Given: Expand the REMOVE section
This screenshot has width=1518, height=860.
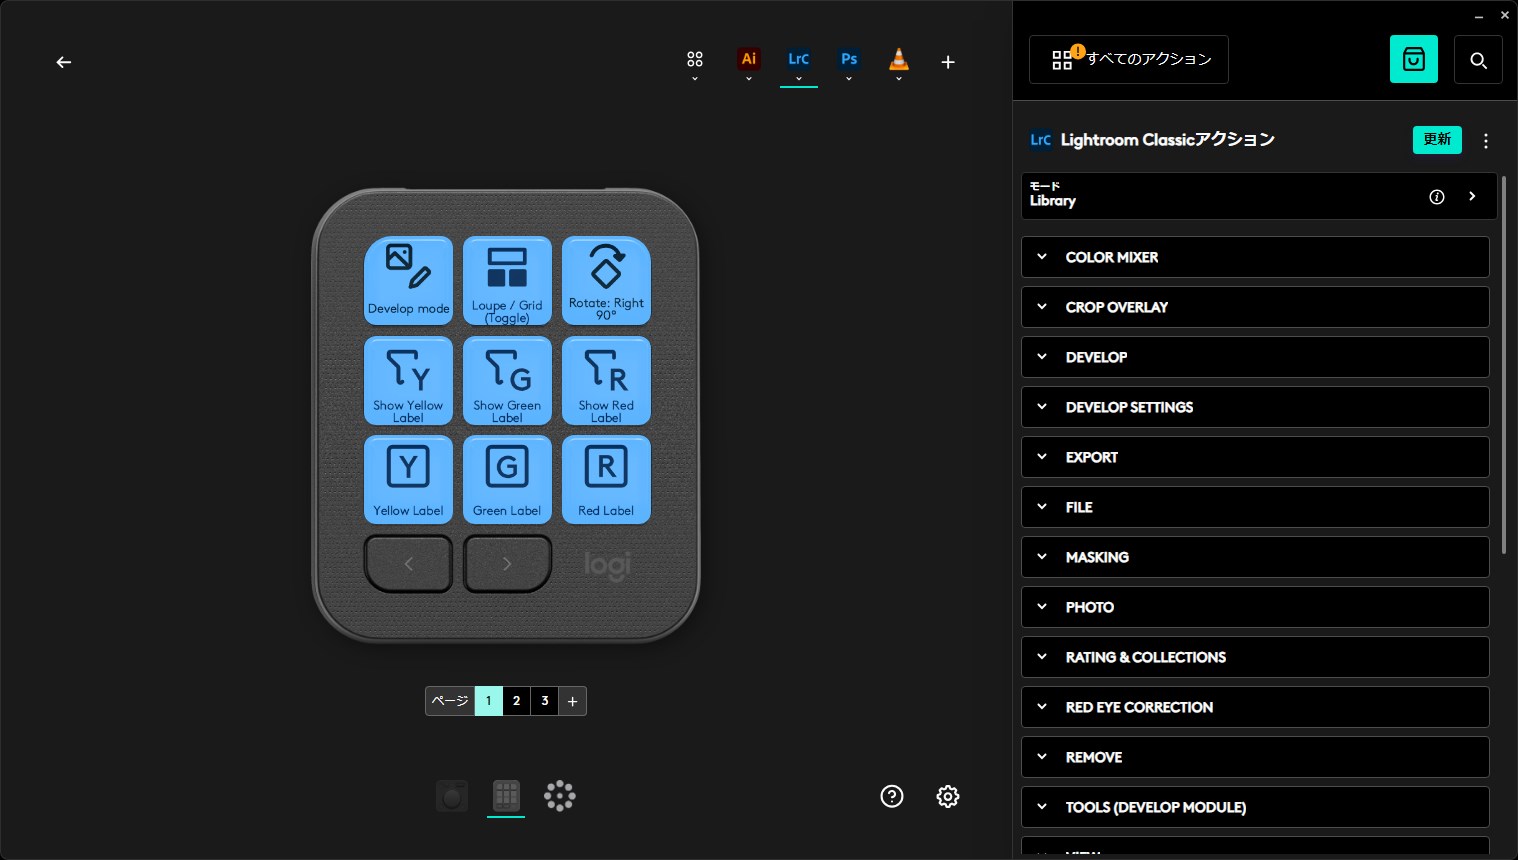Looking at the screenshot, I should (1255, 757).
